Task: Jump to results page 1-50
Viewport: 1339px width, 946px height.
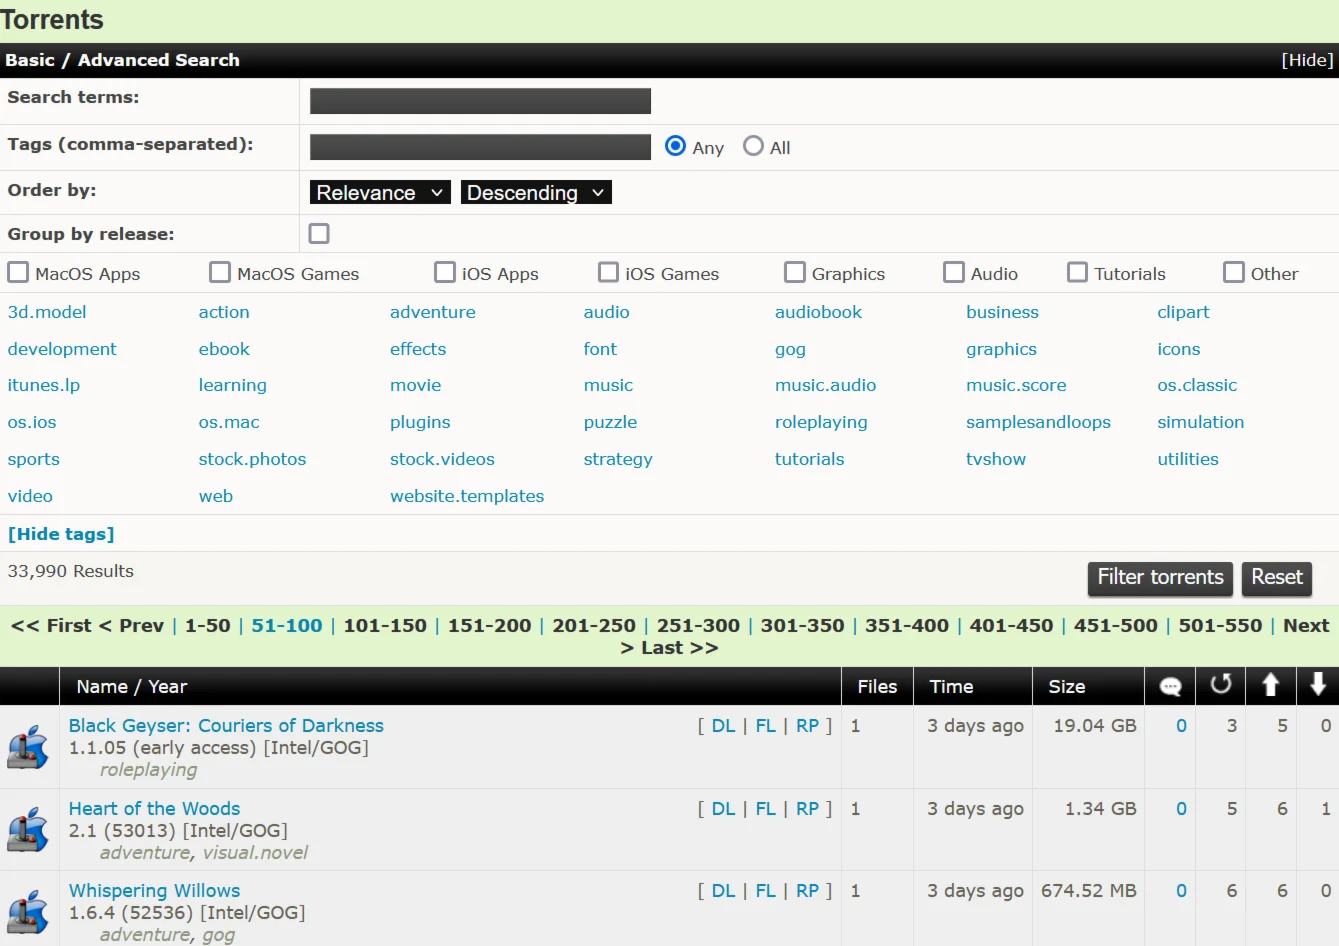Action: (207, 626)
